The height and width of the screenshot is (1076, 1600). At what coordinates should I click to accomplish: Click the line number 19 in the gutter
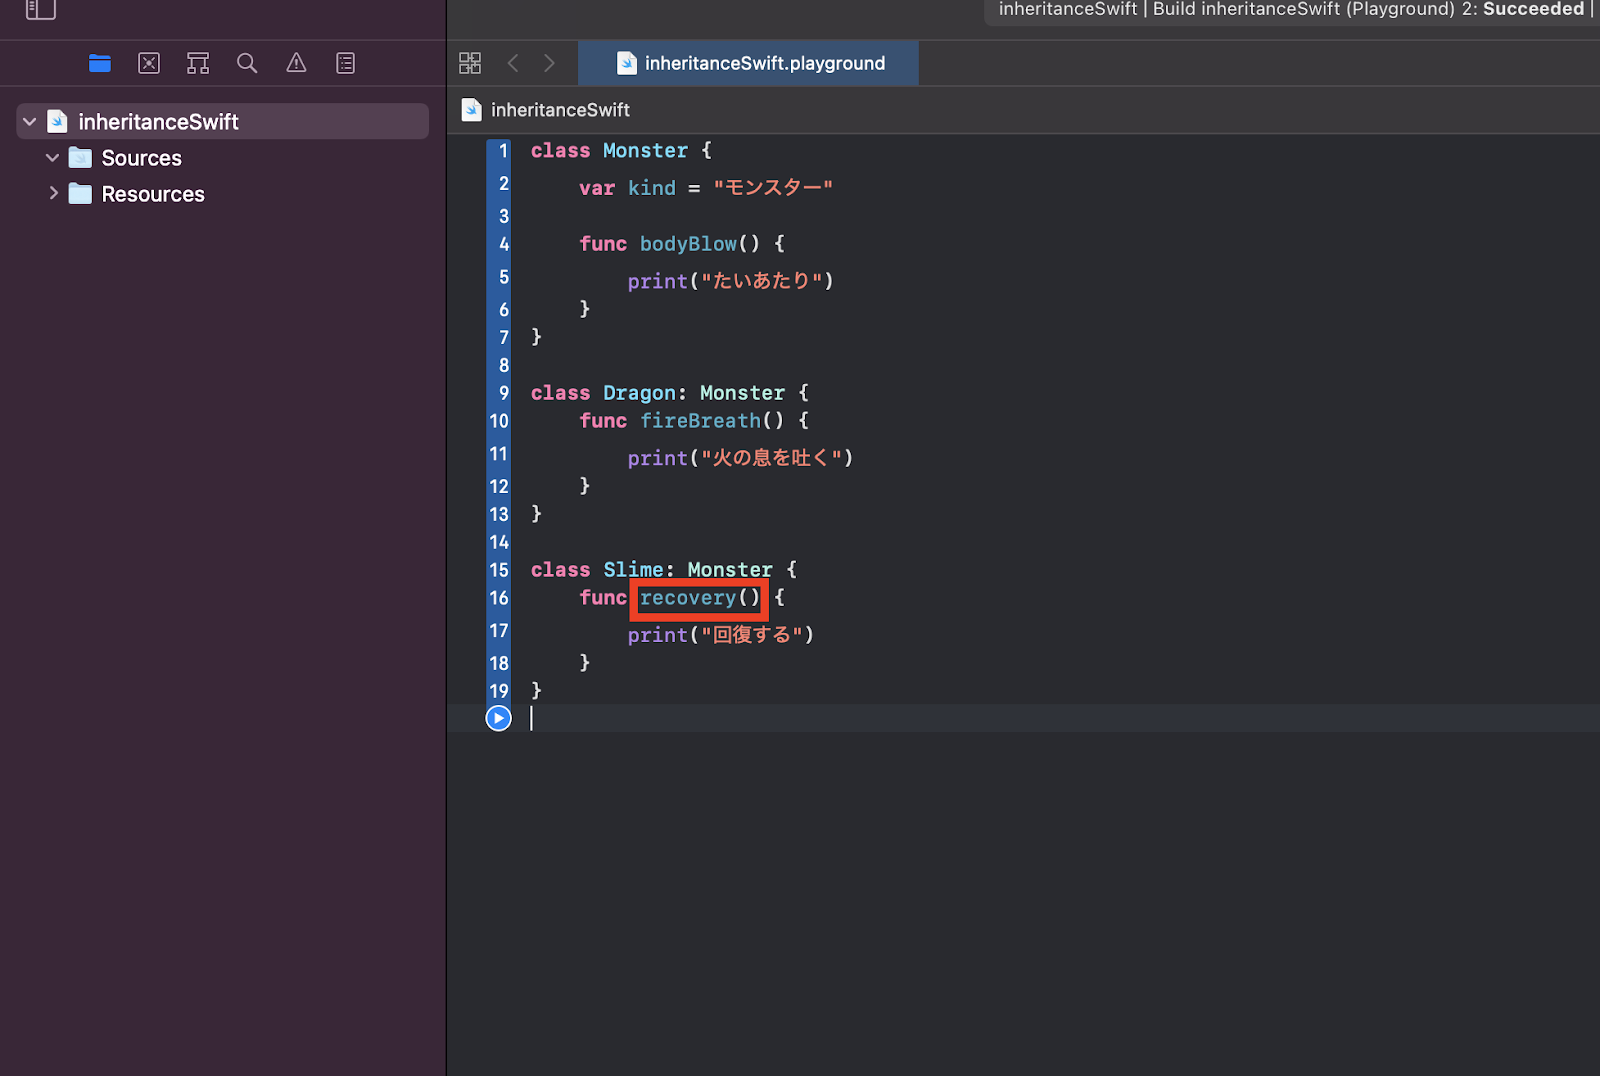(x=499, y=691)
